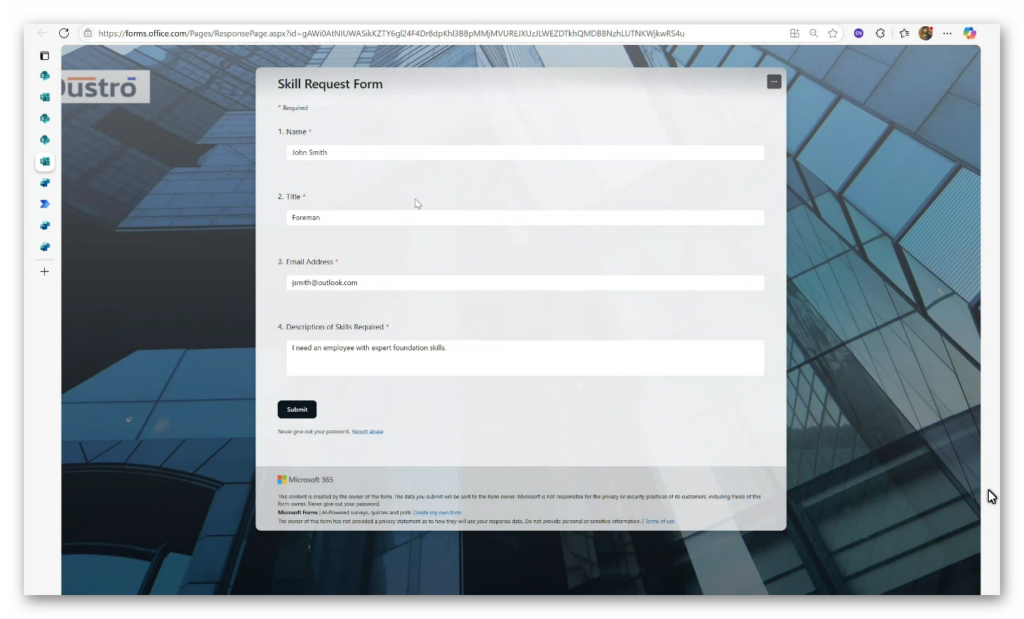Click the Microsoft 365 logo in footer
Viewport: 1024px width, 619px height.
pyautogui.click(x=305, y=480)
